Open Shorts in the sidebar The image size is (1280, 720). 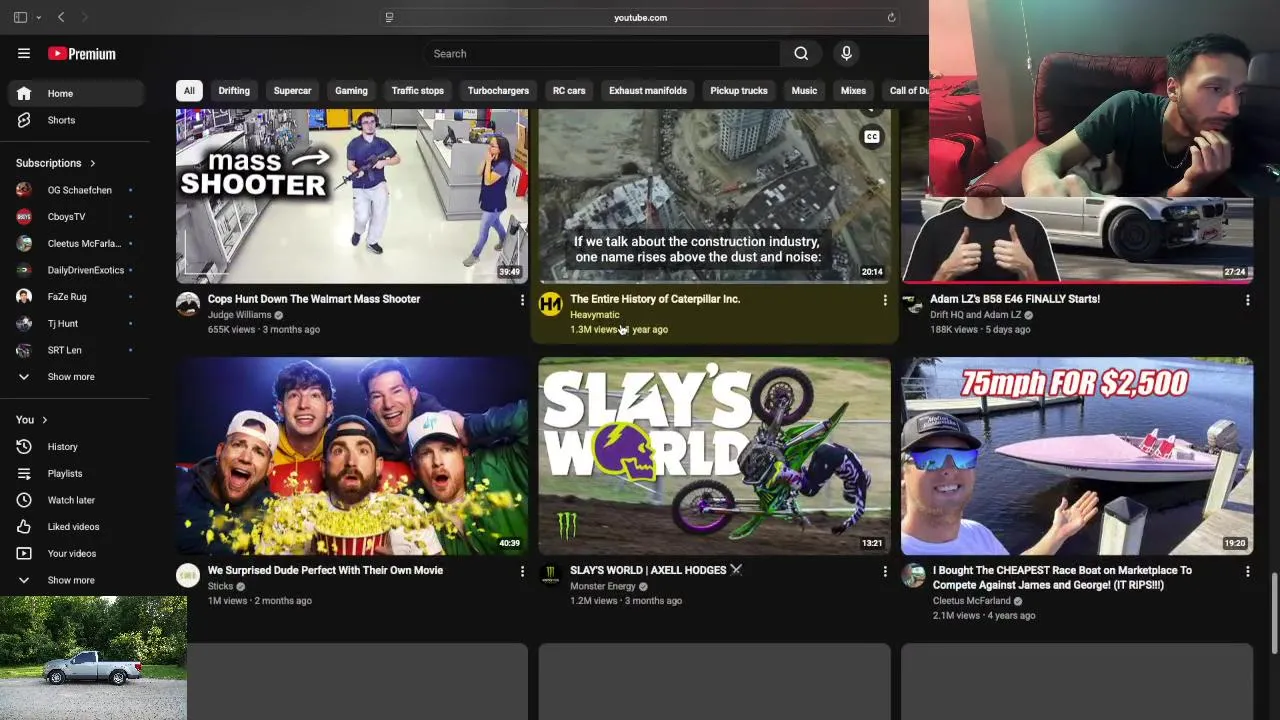(x=76, y=120)
